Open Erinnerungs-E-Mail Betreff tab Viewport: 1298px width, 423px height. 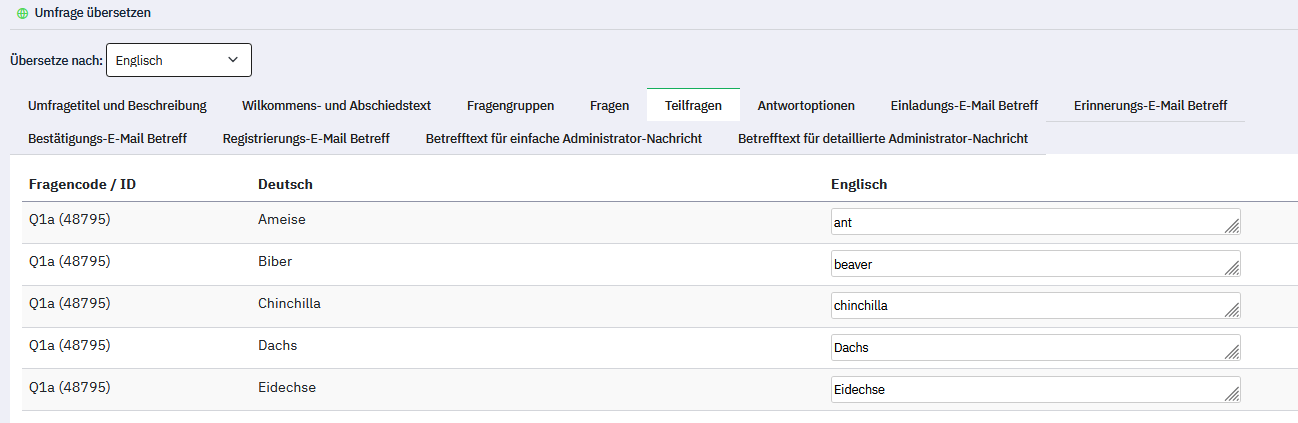pos(1150,105)
